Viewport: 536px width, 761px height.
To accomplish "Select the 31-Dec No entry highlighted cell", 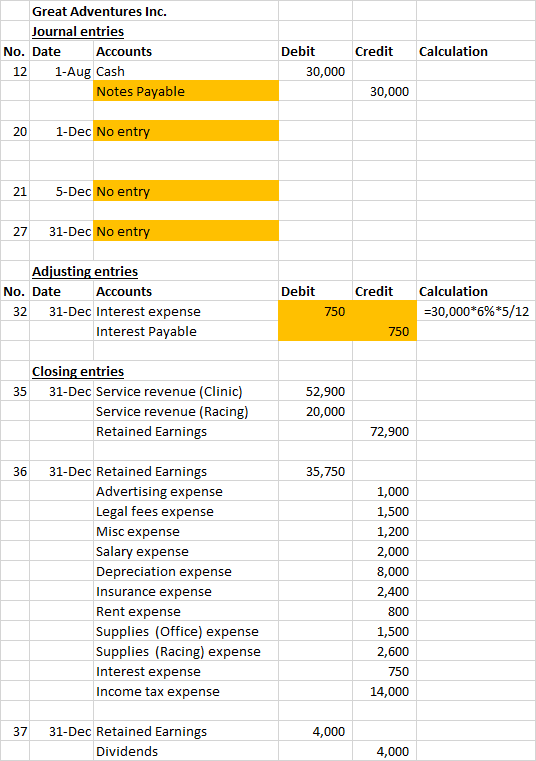I will click(186, 232).
